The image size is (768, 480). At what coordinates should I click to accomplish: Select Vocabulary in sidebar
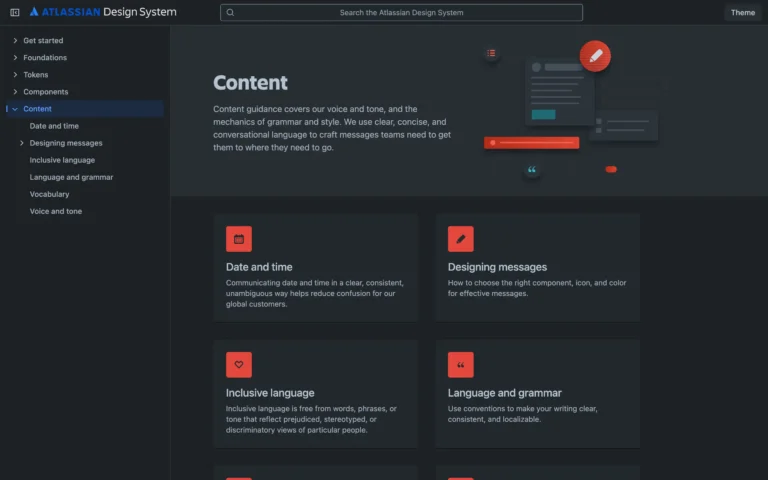[49, 194]
